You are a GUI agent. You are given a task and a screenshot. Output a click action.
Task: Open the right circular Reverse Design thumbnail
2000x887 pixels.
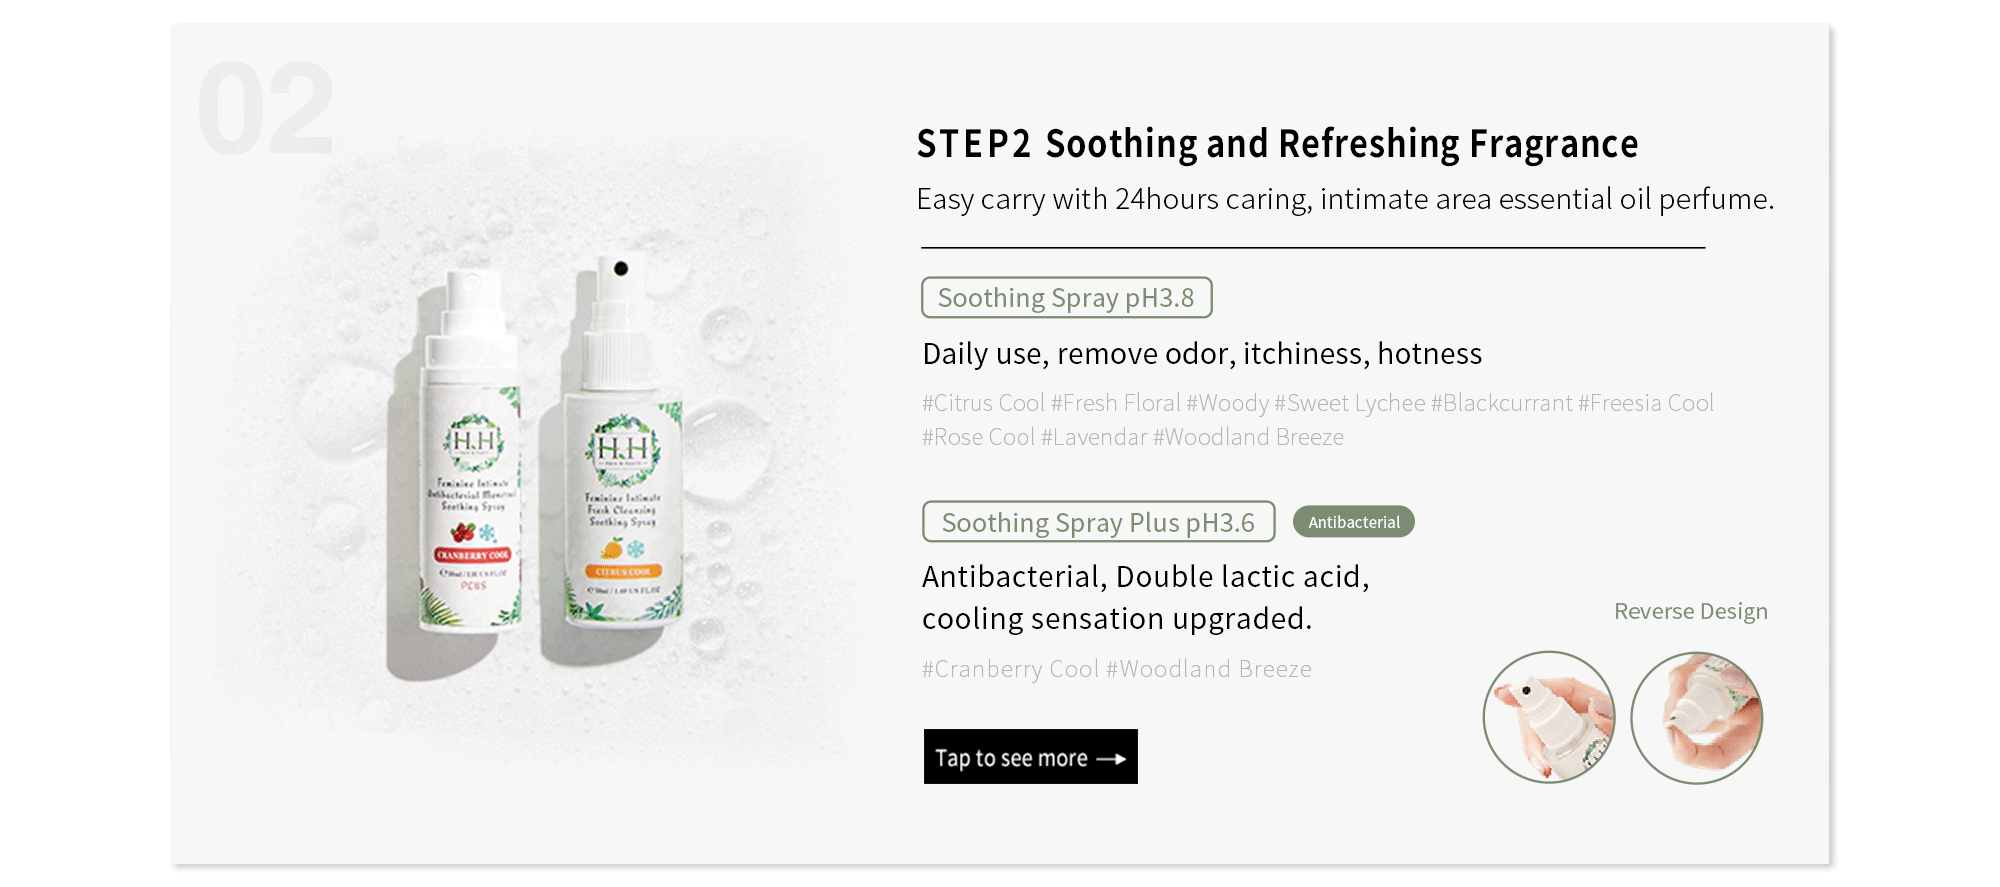1696,717
